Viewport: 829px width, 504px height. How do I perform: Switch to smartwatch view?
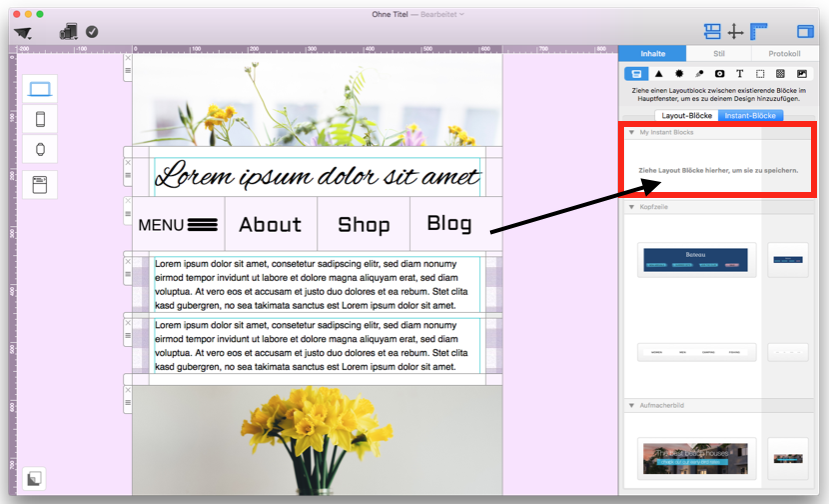tap(40, 149)
